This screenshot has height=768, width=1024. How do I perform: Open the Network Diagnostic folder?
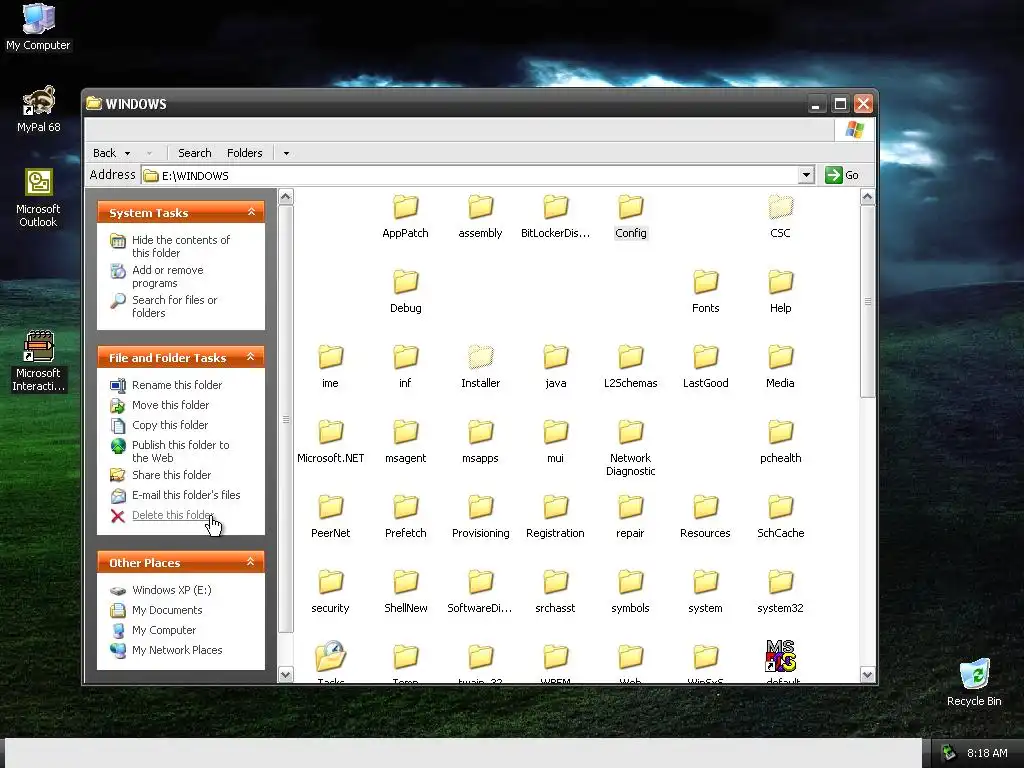click(x=630, y=449)
